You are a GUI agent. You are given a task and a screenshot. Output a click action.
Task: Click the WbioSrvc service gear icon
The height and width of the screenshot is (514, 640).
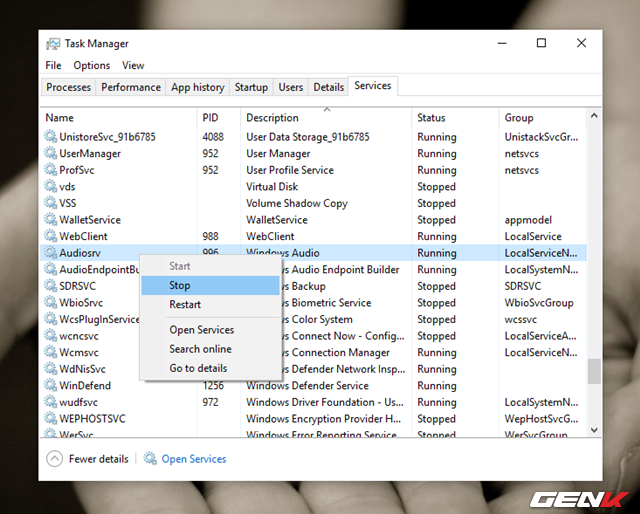pyautogui.click(x=51, y=303)
